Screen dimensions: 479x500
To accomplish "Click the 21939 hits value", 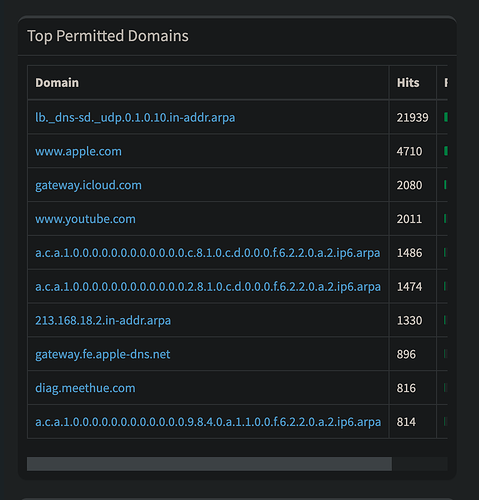I will point(412,117).
